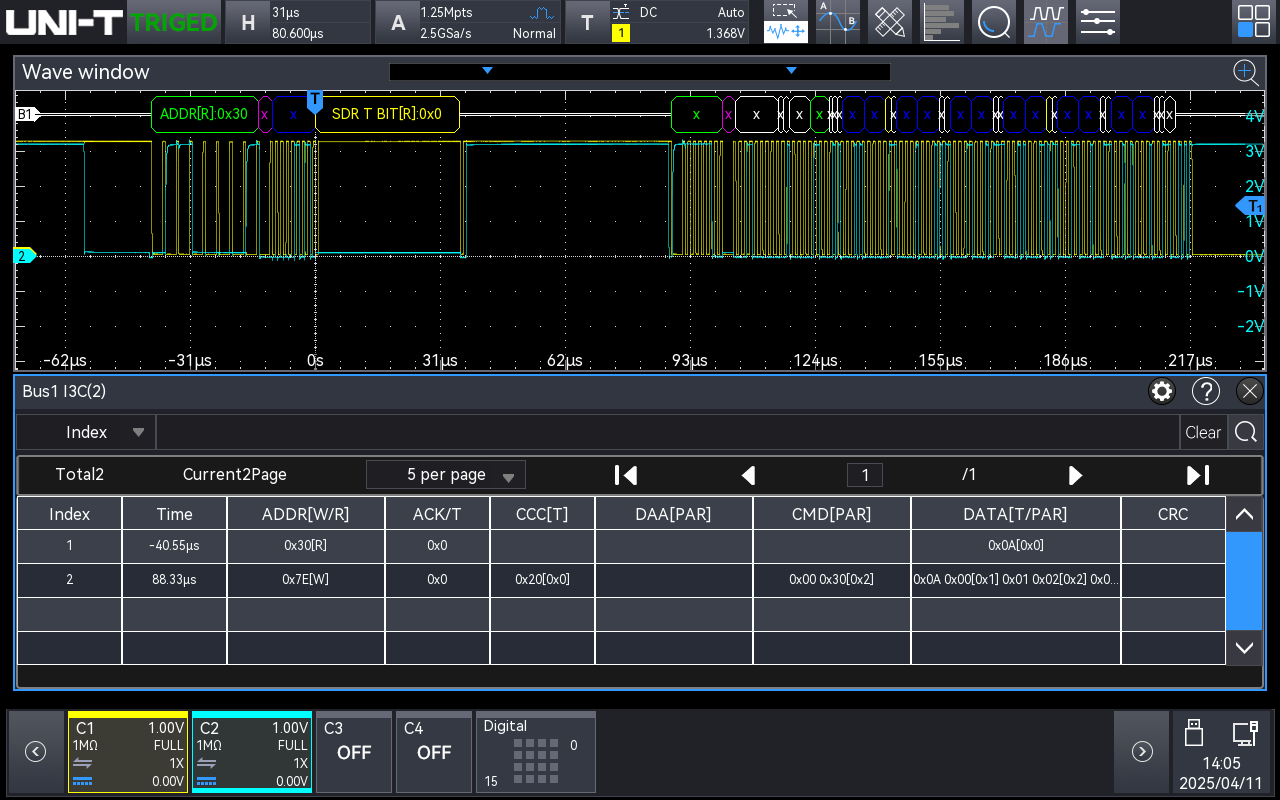Go to the previous page
The height and width of the screenshot is (800, 1280).
[x=748, y=475]
